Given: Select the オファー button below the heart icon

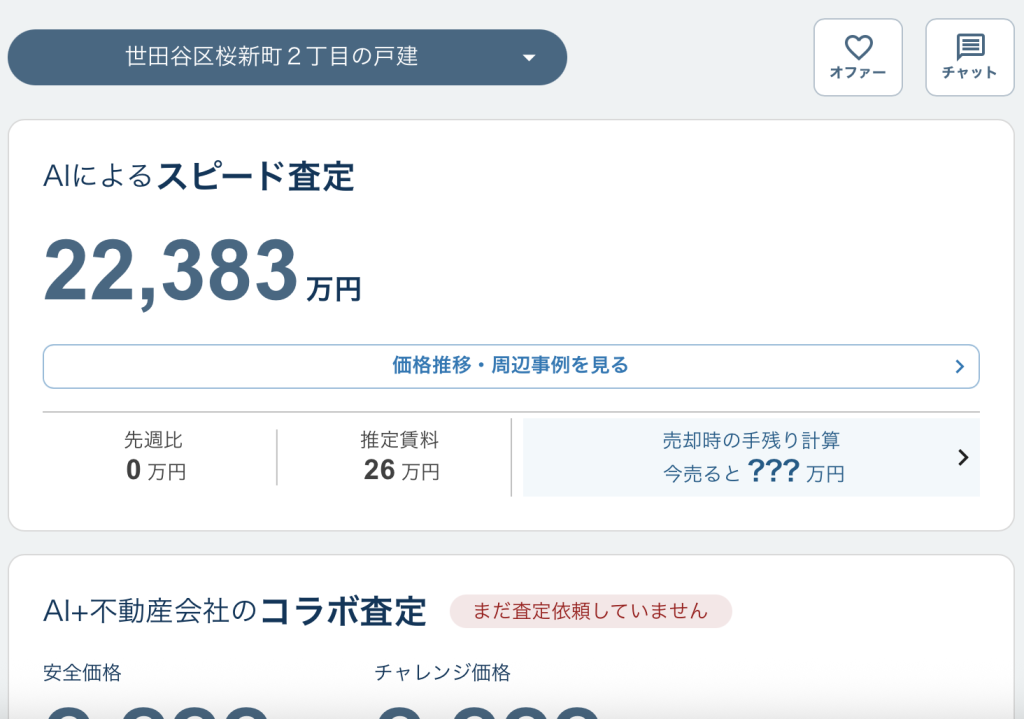Looking at the screenshot, I should (857, 70).
